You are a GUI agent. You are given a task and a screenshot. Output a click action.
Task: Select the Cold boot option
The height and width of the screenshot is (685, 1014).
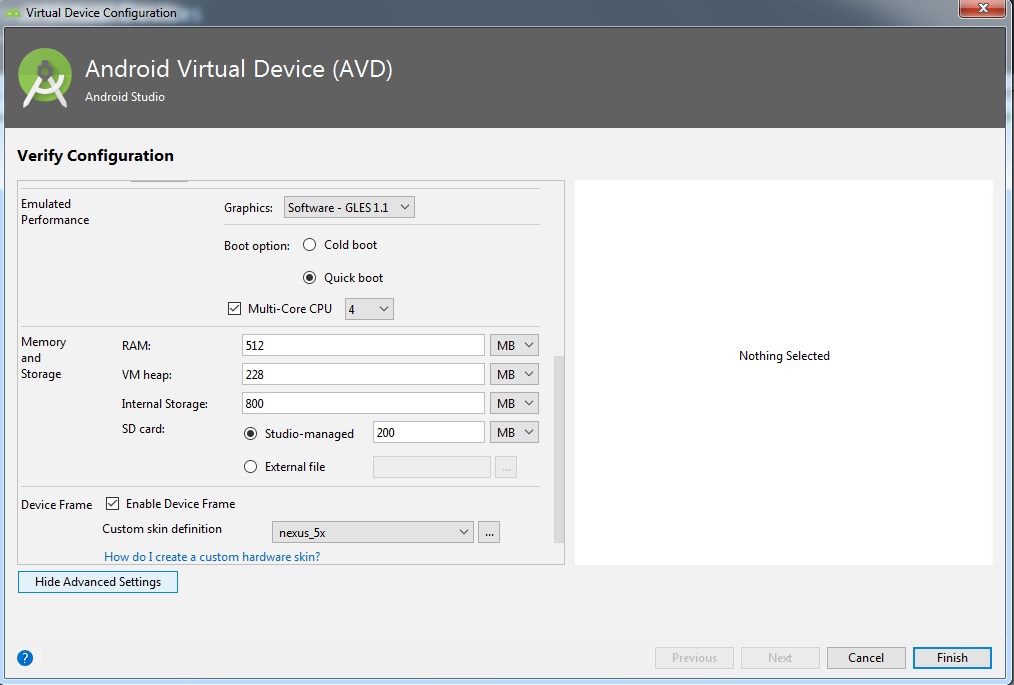point(309,245)
